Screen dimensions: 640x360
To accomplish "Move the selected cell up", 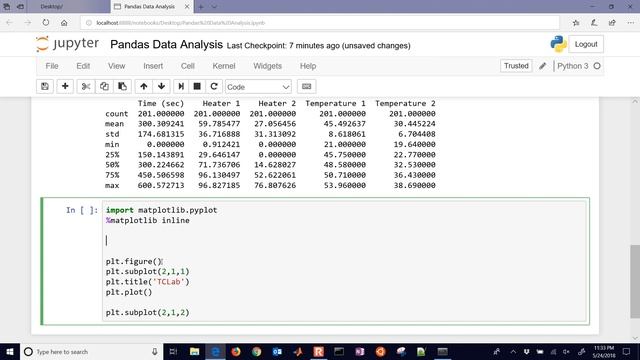I will point(144,87).
